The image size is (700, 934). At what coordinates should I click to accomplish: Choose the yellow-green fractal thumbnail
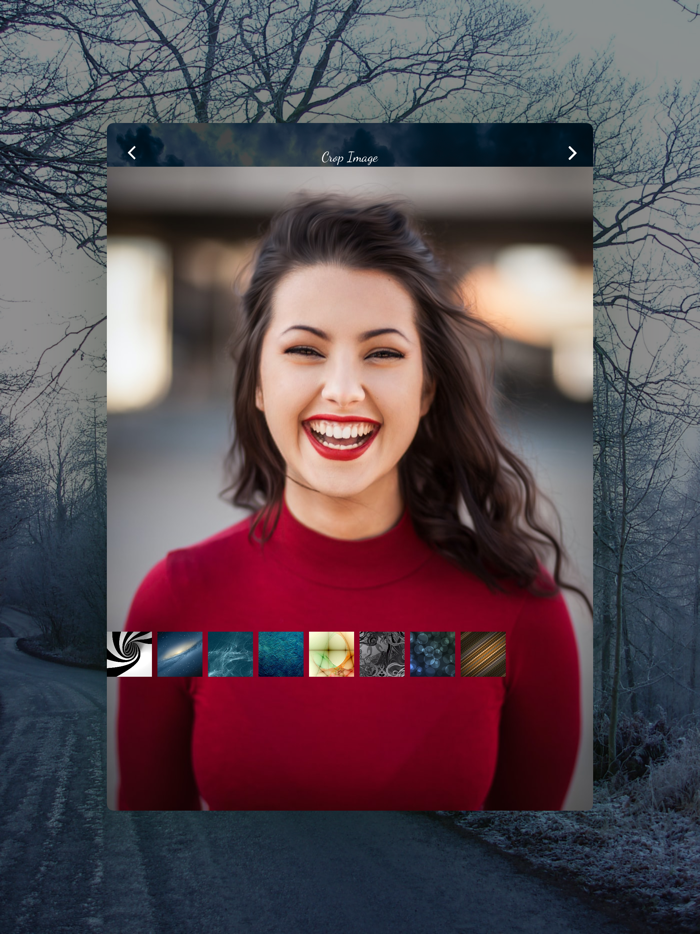331,654
